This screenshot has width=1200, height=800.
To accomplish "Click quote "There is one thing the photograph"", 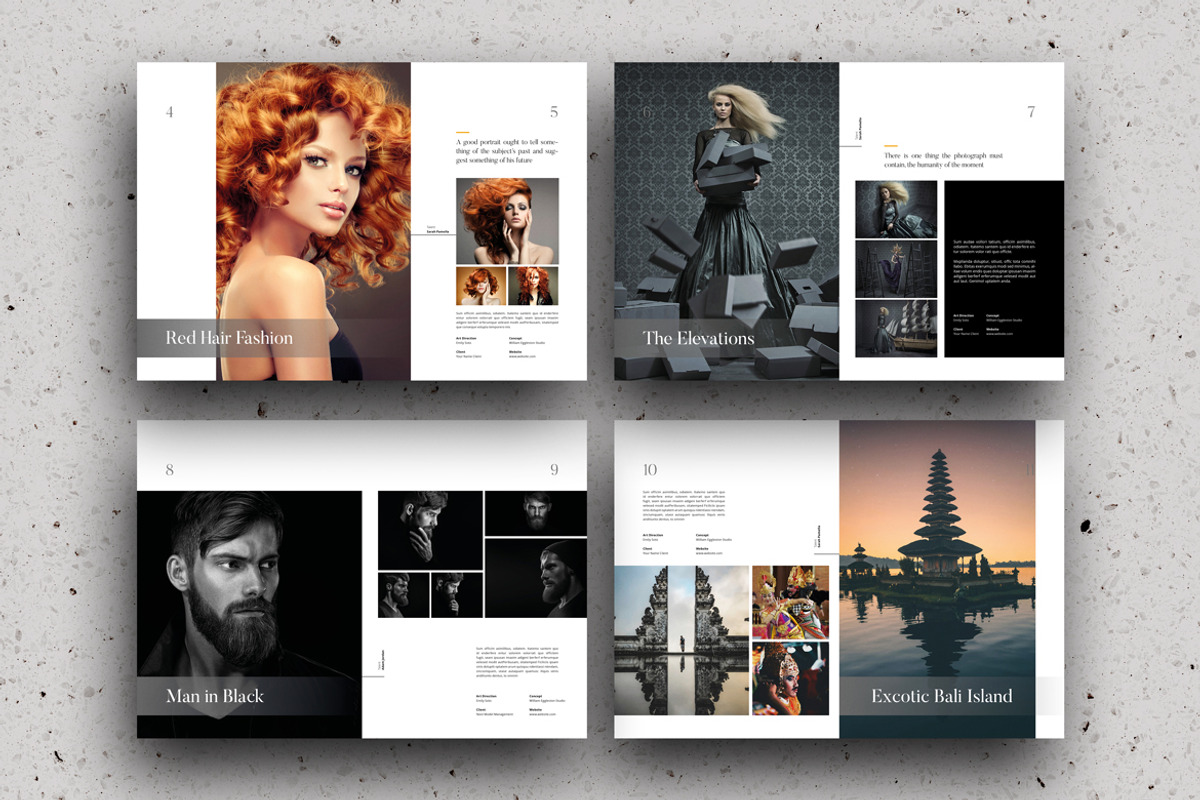I will [x=943, y=160].
